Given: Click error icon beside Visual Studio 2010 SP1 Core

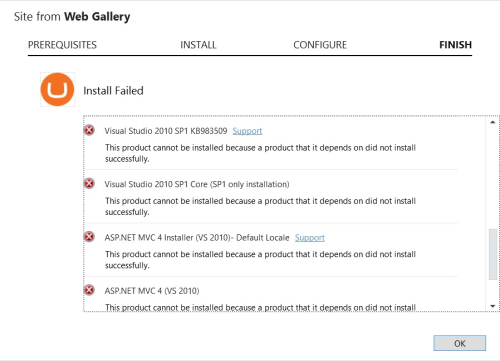Looking at the screenshot, I should 89,183.
